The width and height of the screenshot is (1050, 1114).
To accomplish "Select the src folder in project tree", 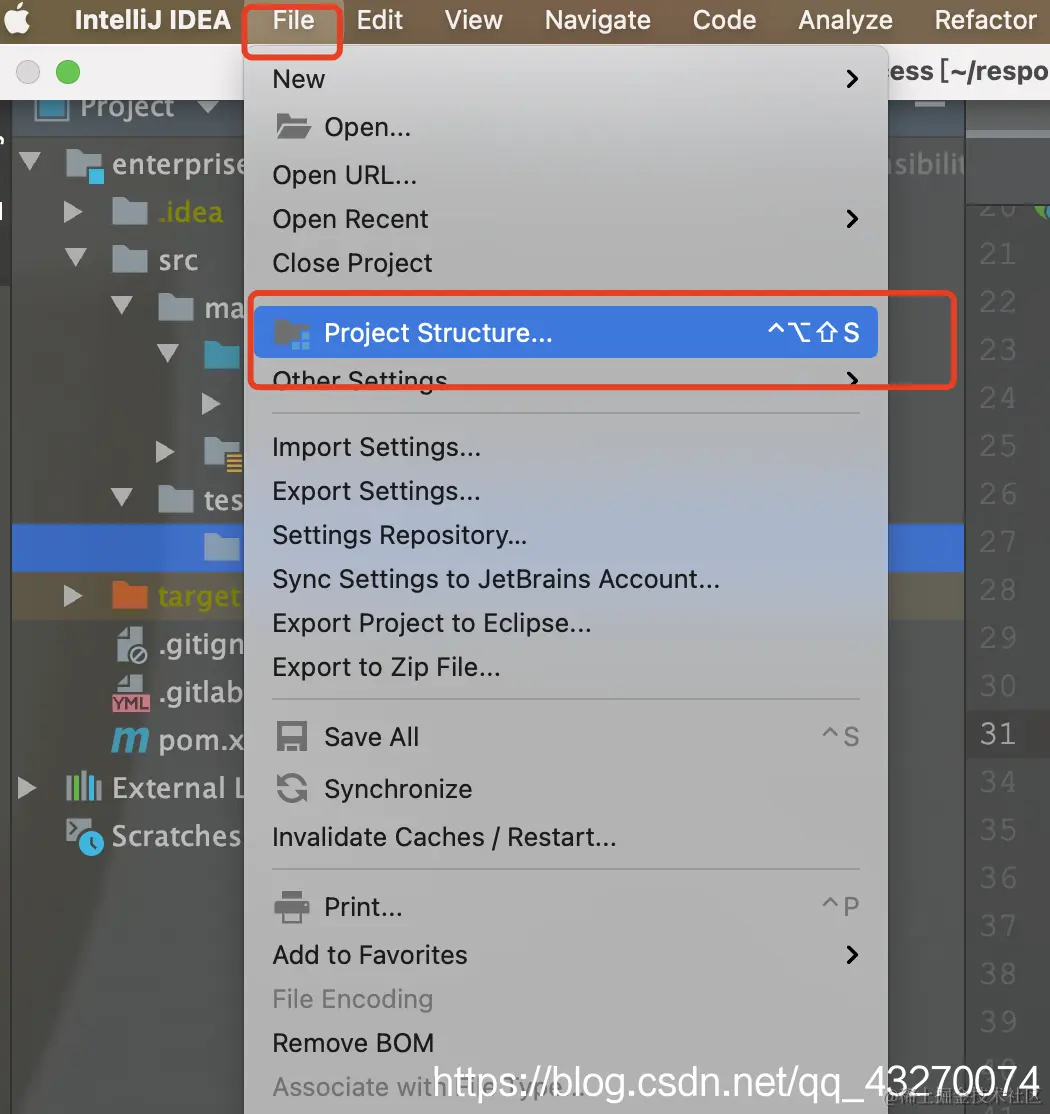I will pos(156,259).
